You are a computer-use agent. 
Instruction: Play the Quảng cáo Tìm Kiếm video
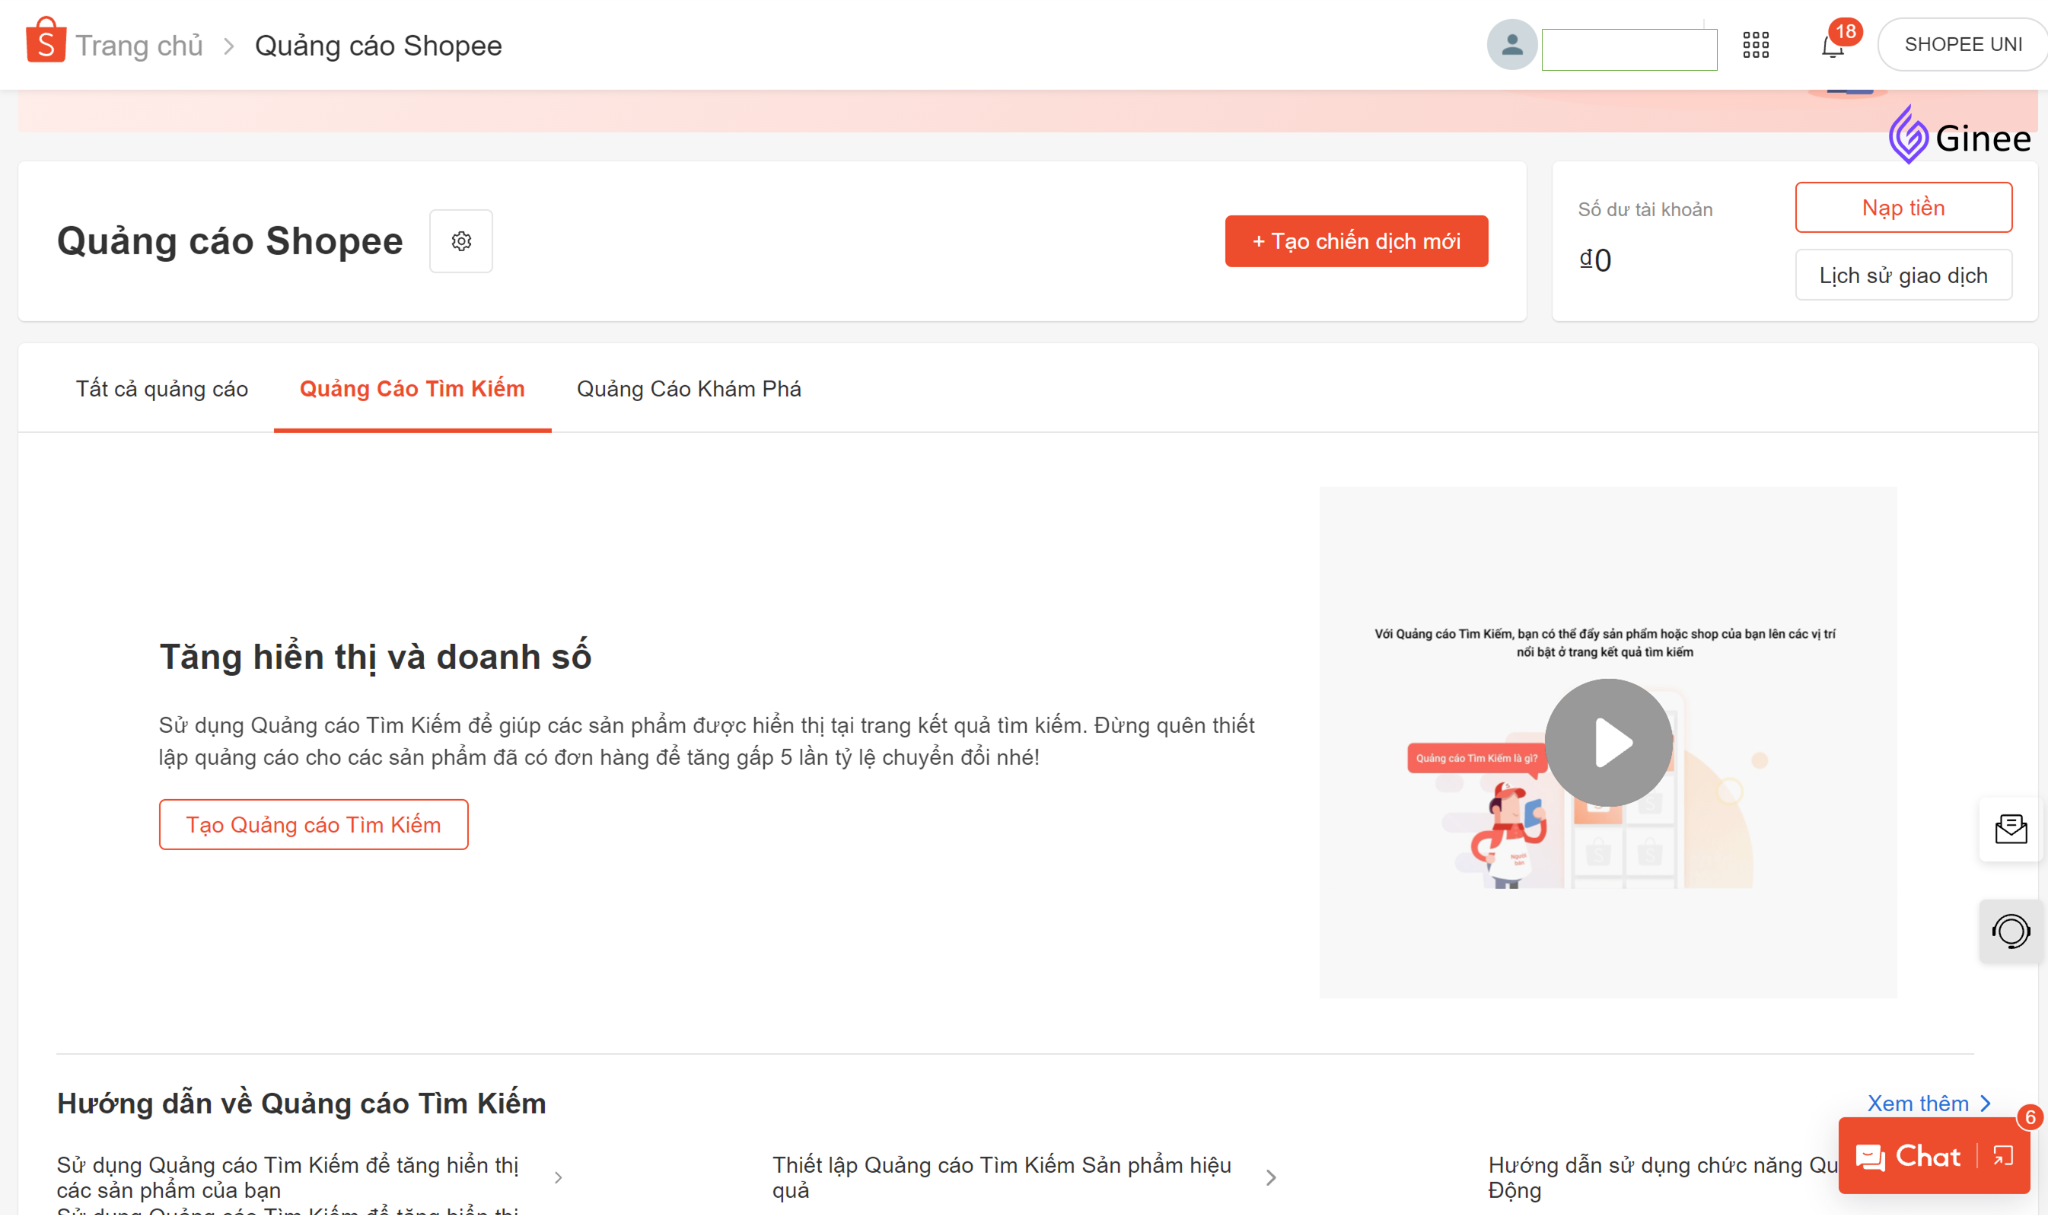[x=1608, y=743]
